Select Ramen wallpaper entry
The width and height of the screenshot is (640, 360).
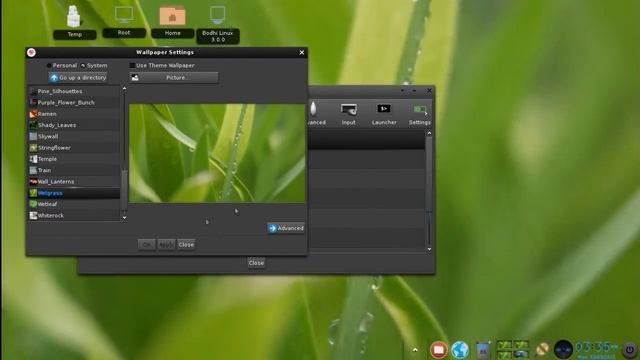(x=74, y=114)
